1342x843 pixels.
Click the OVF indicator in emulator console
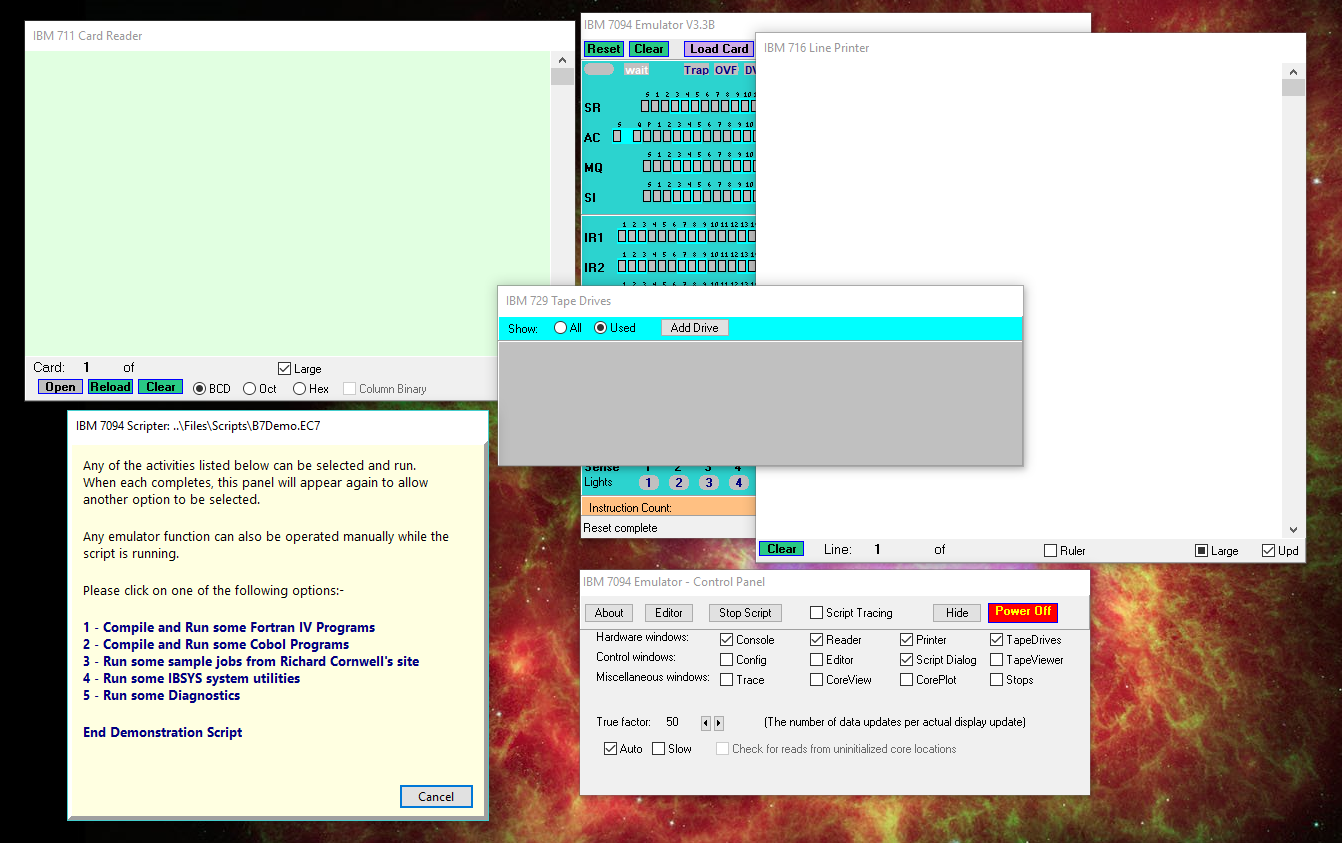click(x=726, y=70)
